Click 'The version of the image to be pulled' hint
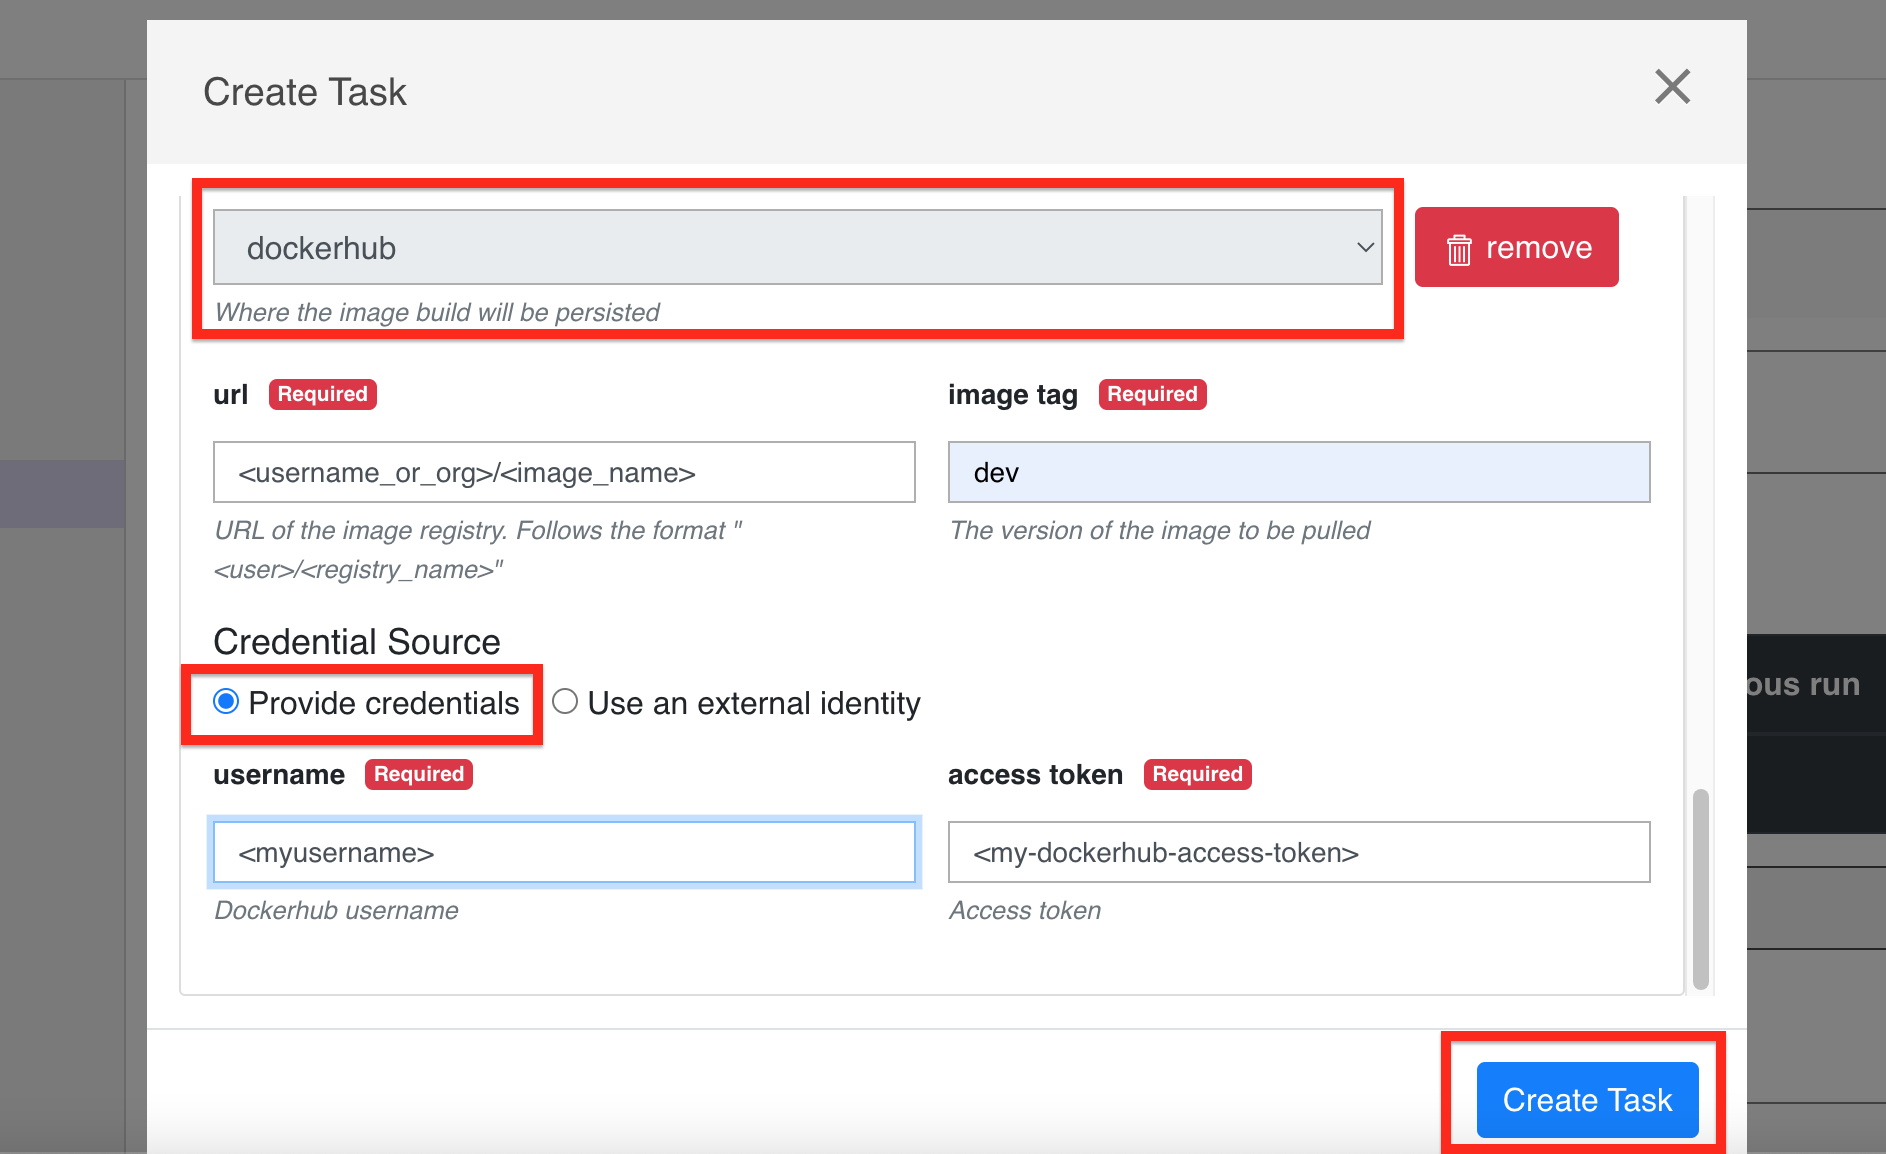The width and height of the screenshot is (1886, 1154). [1160, 530]
